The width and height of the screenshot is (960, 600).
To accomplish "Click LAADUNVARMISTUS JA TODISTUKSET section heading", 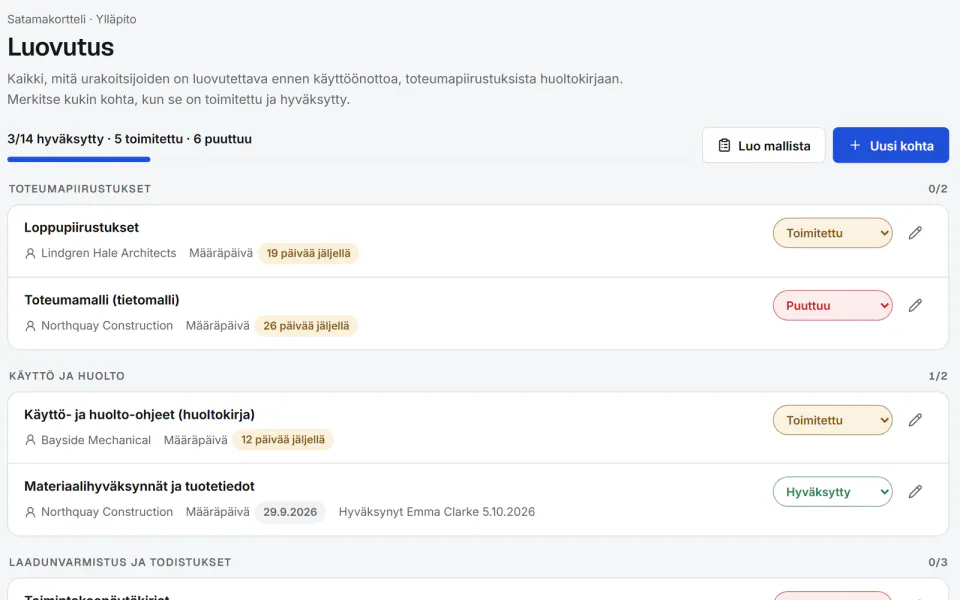I will click(x=120, y=562).
